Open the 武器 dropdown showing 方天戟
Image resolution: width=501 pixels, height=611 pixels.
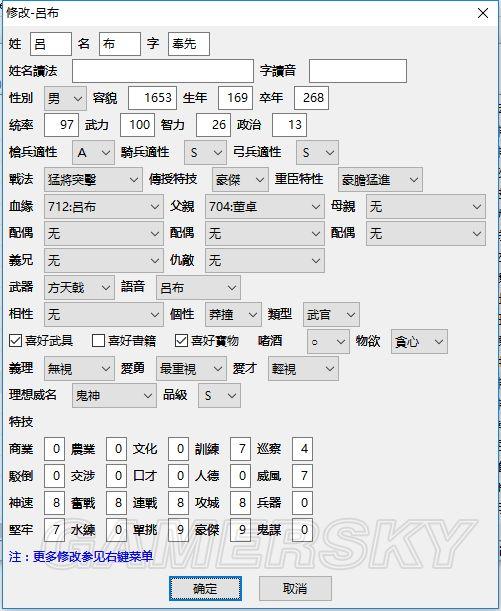79,288
